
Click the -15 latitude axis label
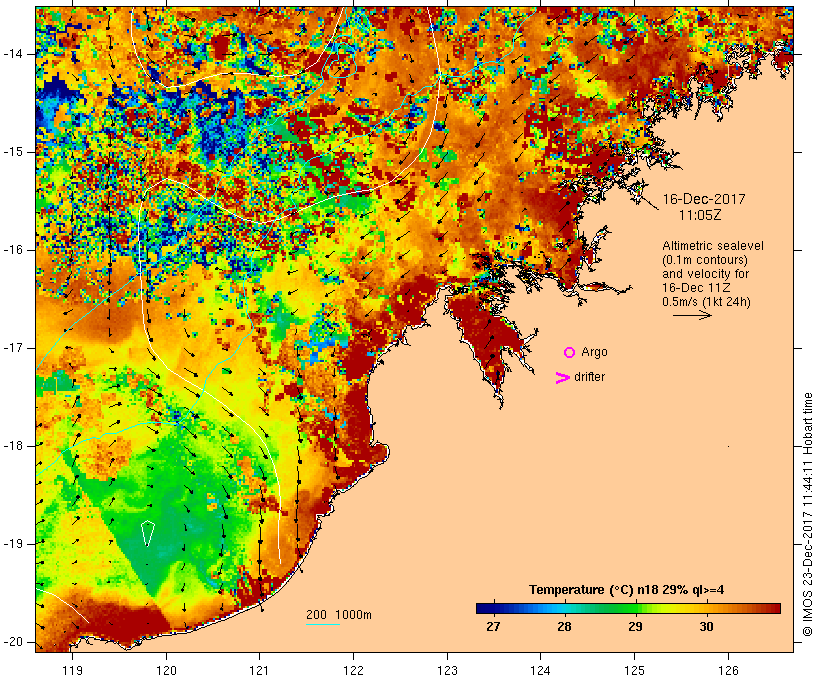pos(13,152)
